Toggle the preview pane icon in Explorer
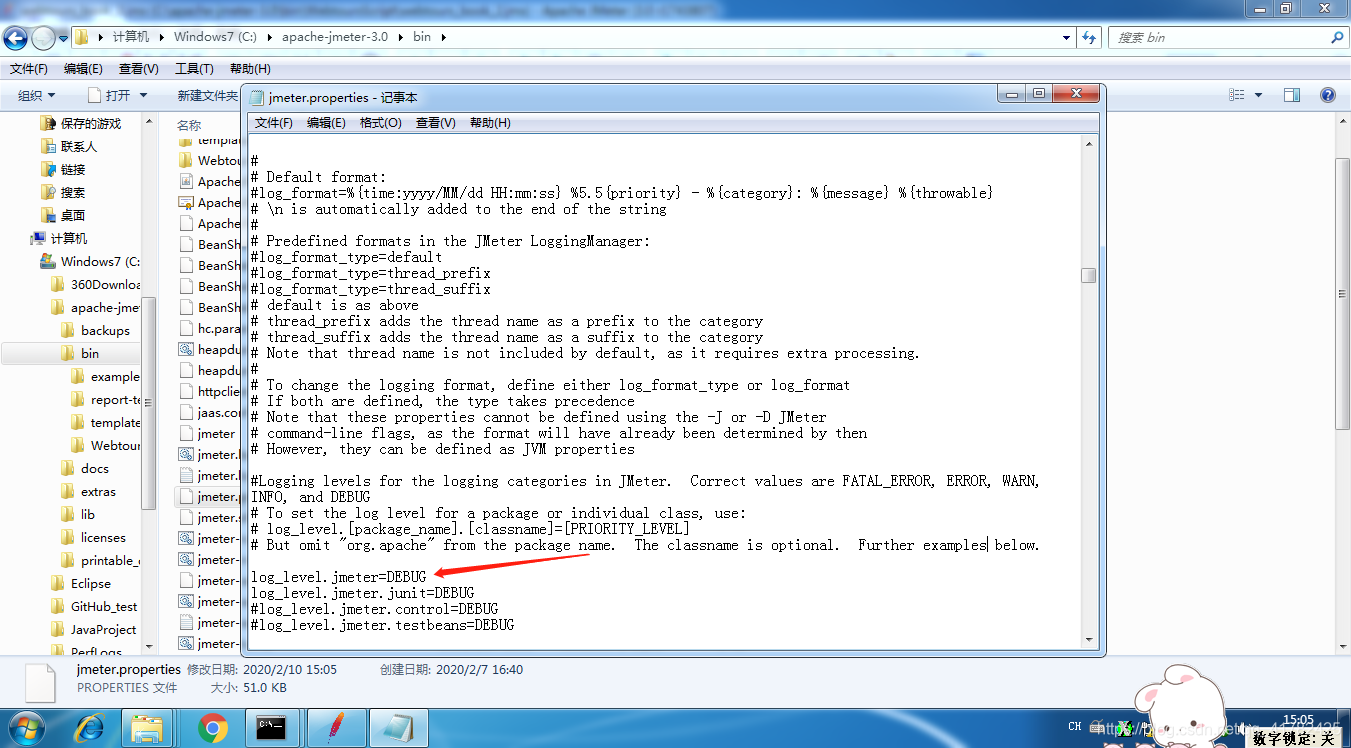Viewport: 1351px width, 748px height. point(1292,95)
